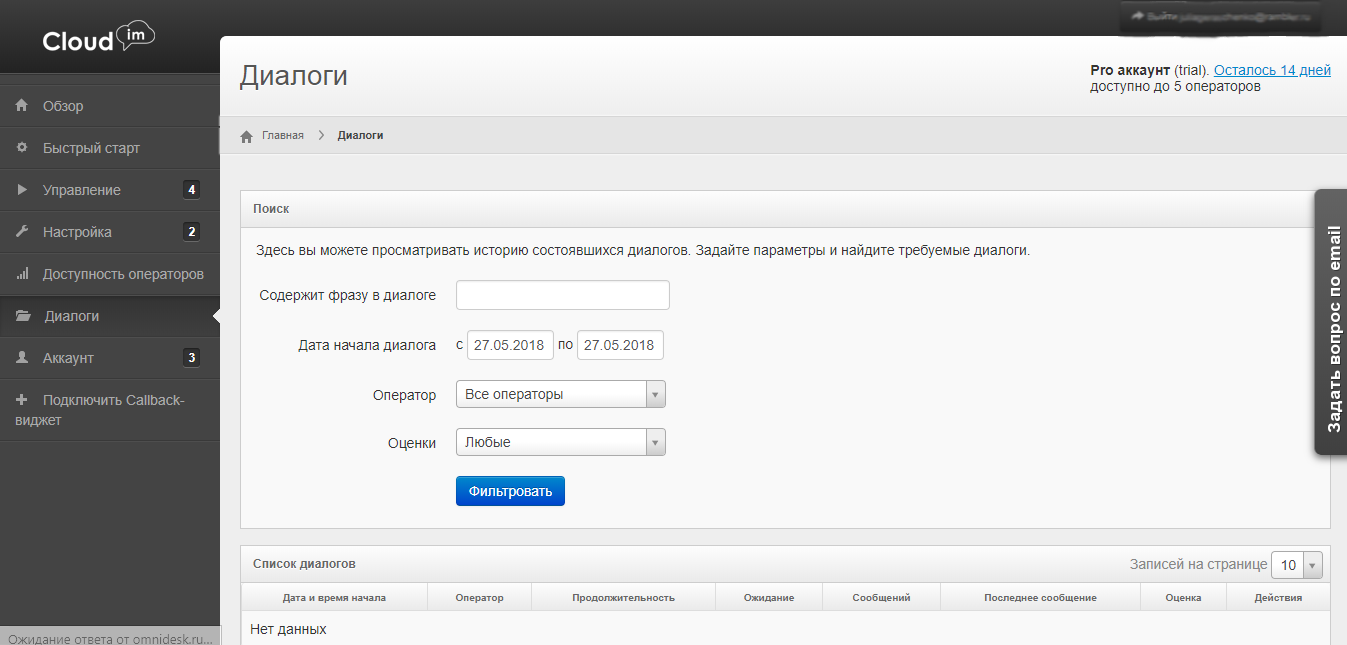Click the Содержит фразу в диалоге input field
The image size is (1347, 645).
point(562,295)
